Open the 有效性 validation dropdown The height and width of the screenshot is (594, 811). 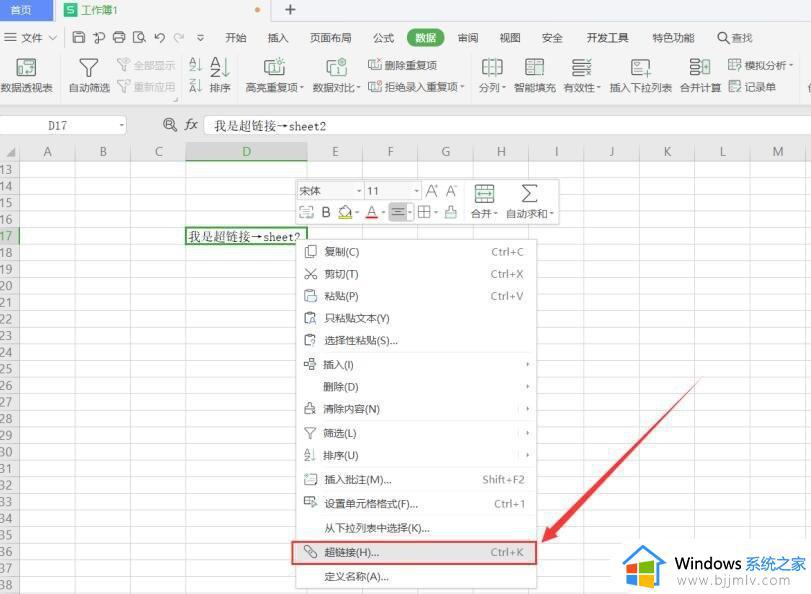[x=582, y=75]
